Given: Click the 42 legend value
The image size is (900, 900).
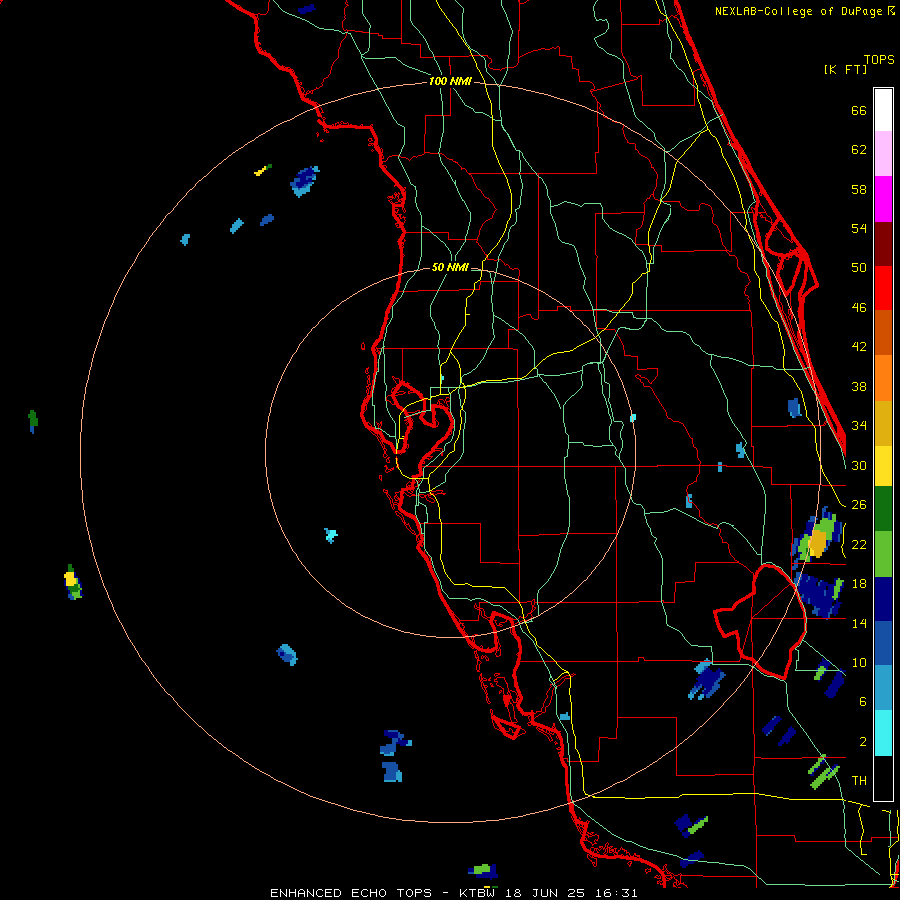Looking at the screenshot, I should point(859,347).
